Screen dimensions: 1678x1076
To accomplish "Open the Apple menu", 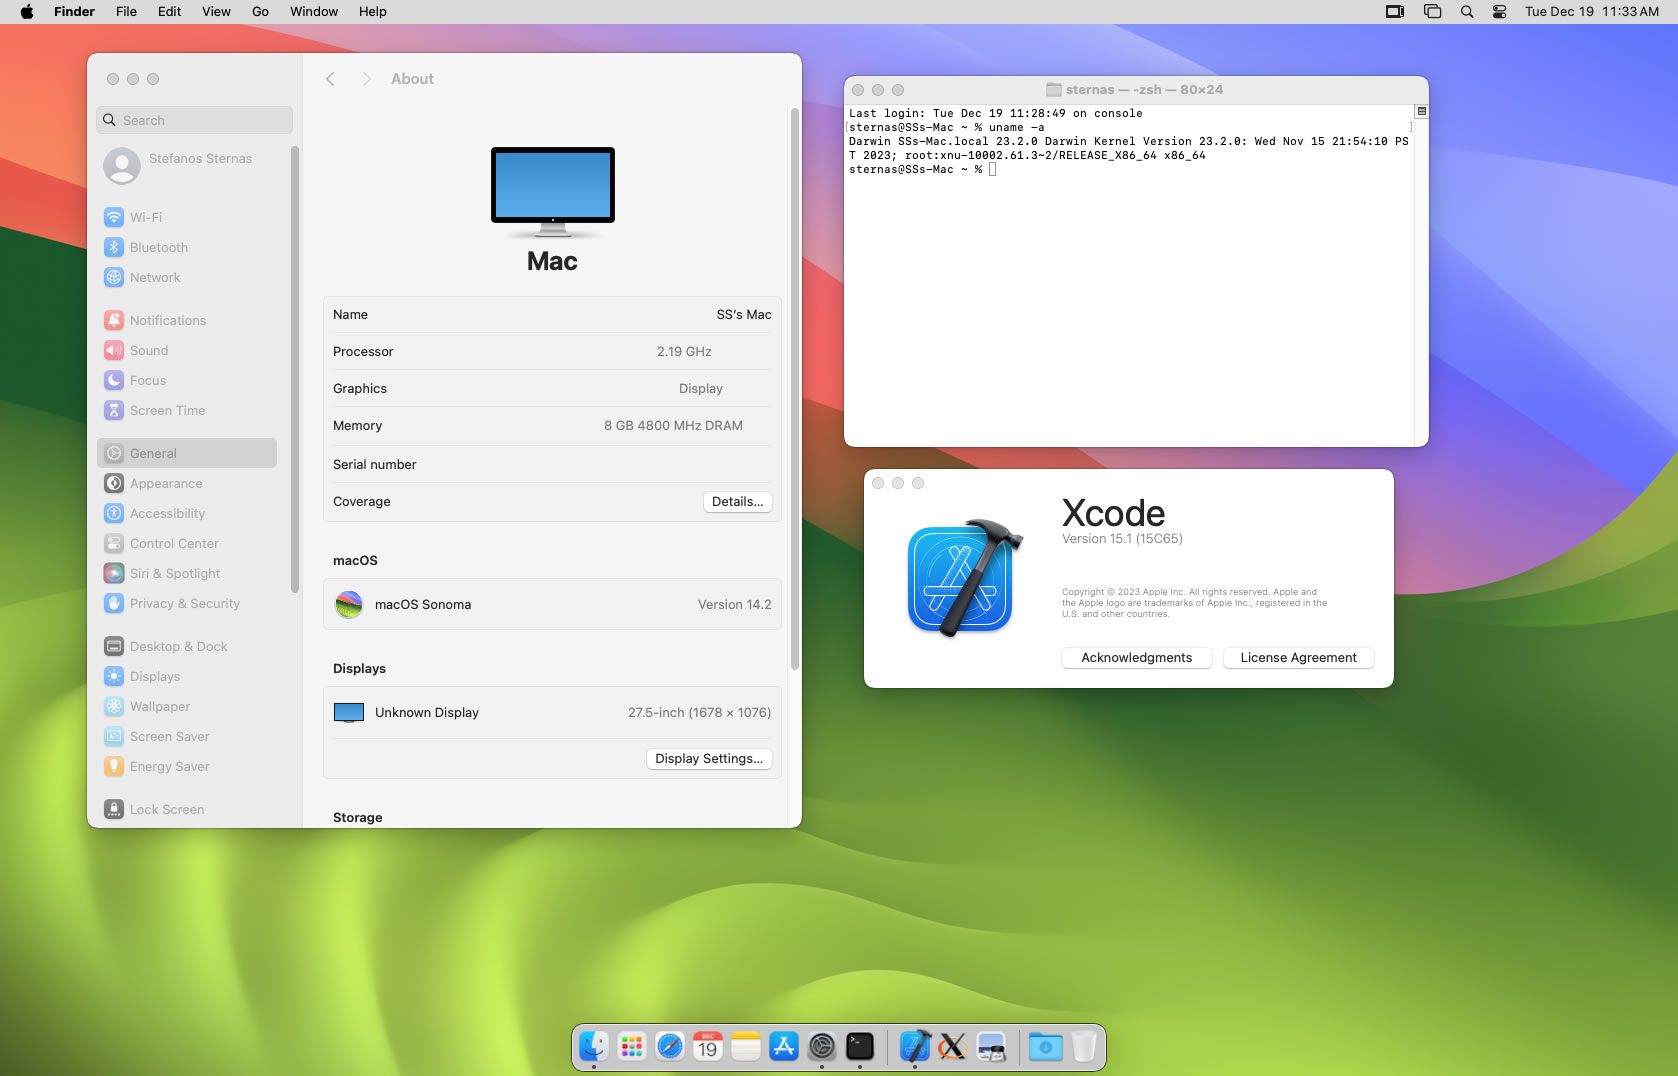I will 27,12.
